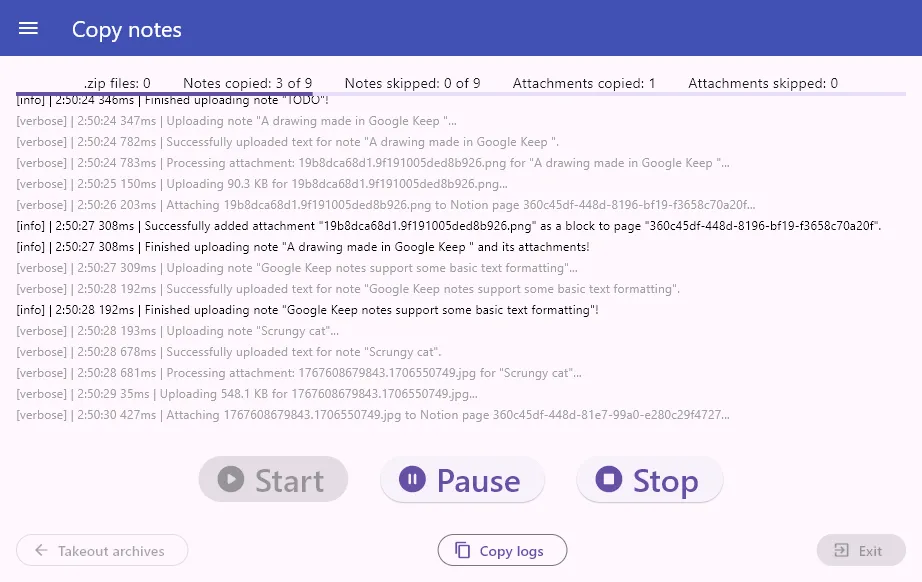Select log line 'Uploading note "Scrungy cat"'

pyautogui.click(x=178, y=331)
